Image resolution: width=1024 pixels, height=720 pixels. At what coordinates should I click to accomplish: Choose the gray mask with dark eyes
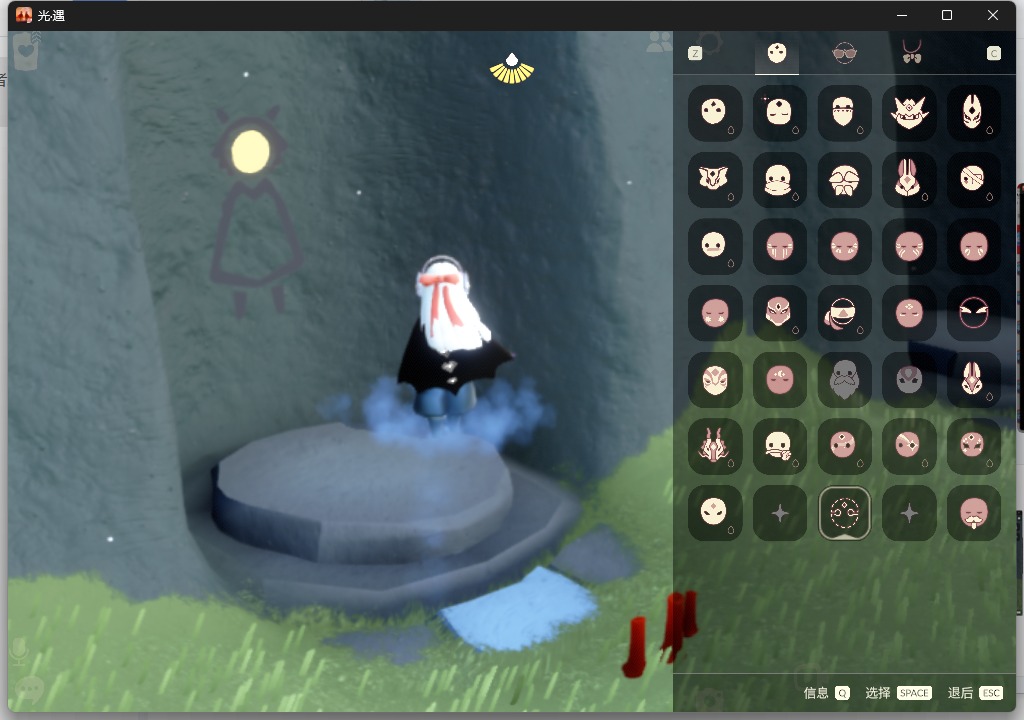909,380
